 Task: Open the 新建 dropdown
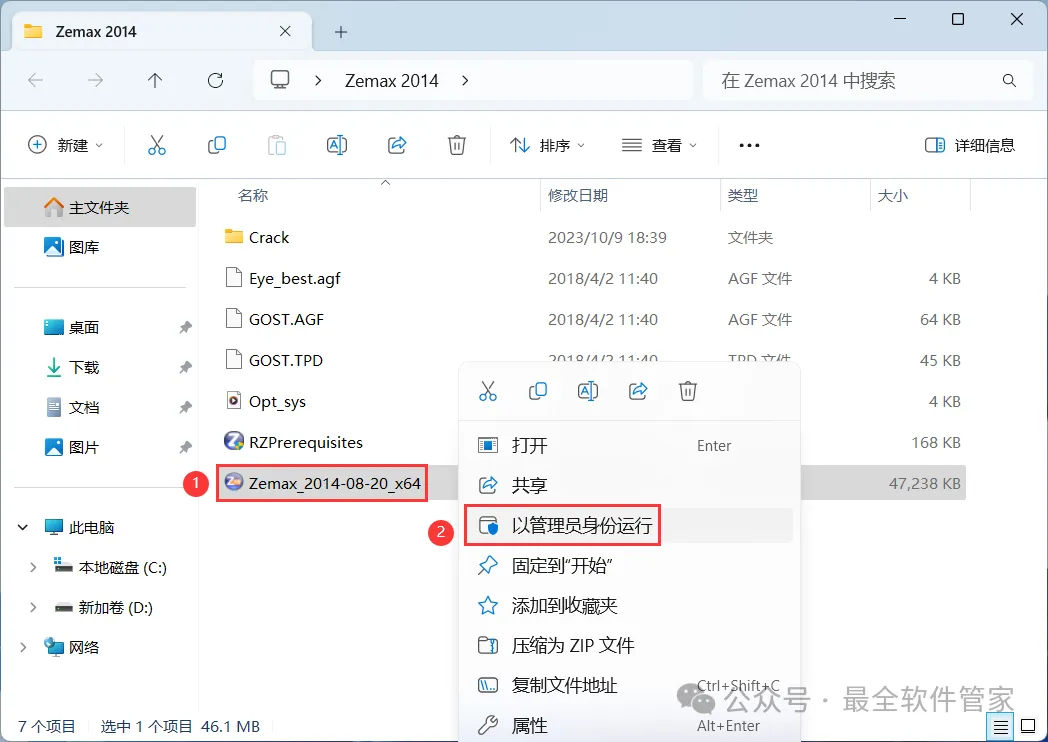tap(66, 145)
